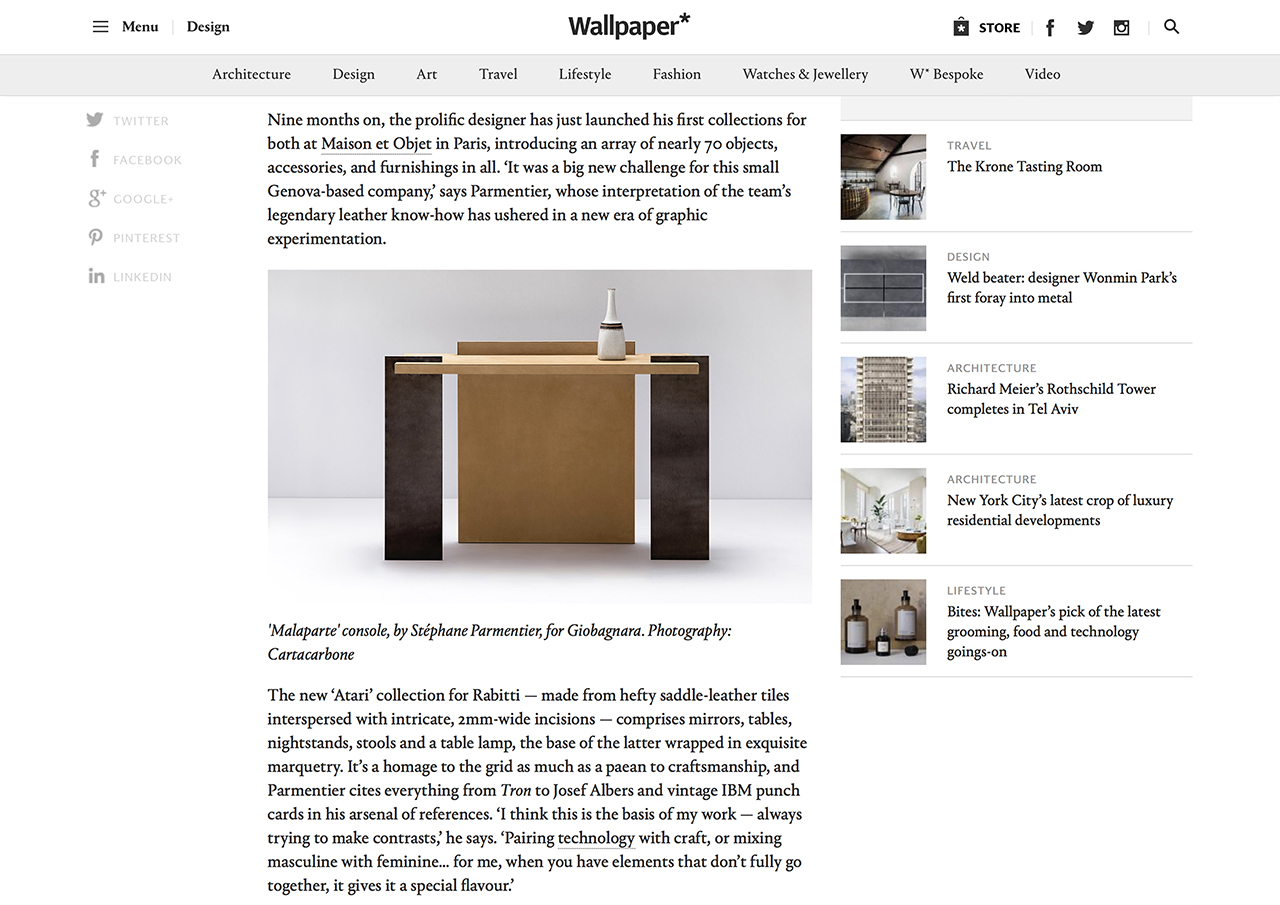
Task: Click the Wallpaper* logo
Action: tap(629, 26)
